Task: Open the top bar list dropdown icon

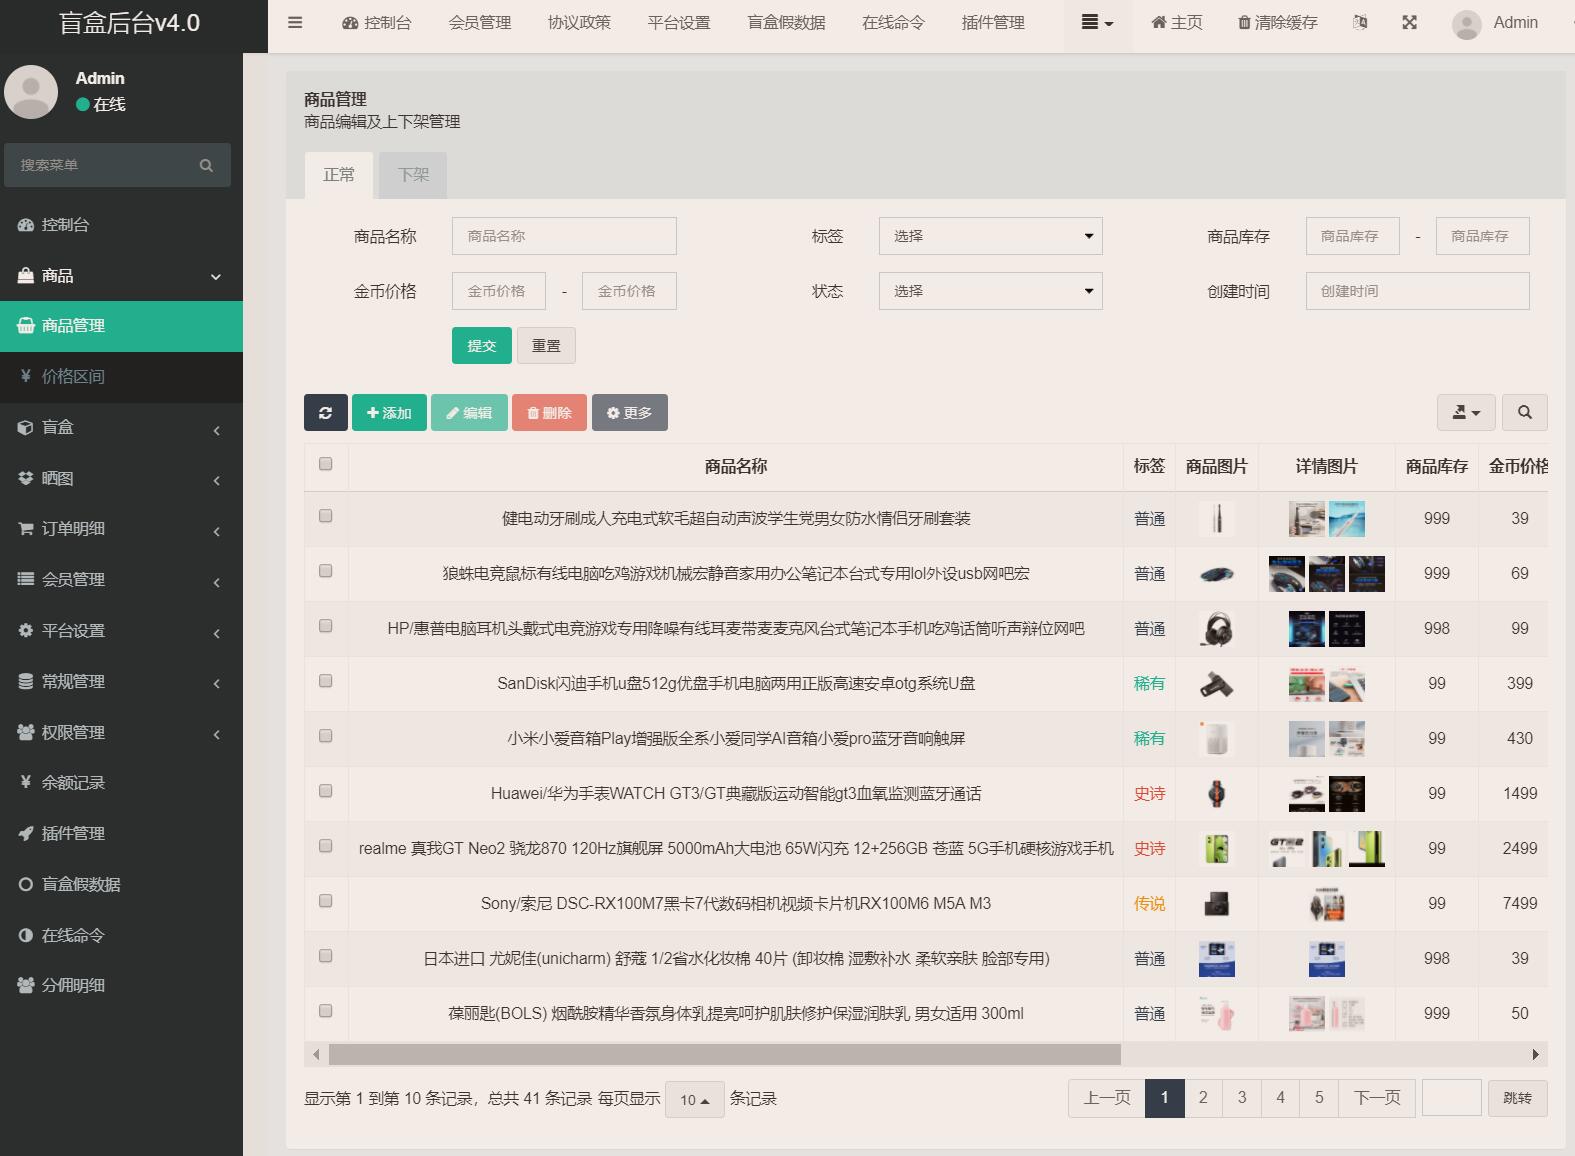Action: tap(1097, 22)
